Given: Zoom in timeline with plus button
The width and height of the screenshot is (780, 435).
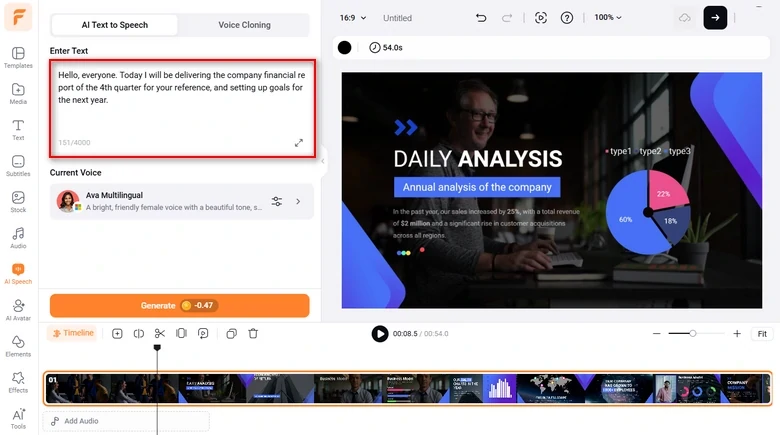Looking at the screenshot, I should (737, 333).
